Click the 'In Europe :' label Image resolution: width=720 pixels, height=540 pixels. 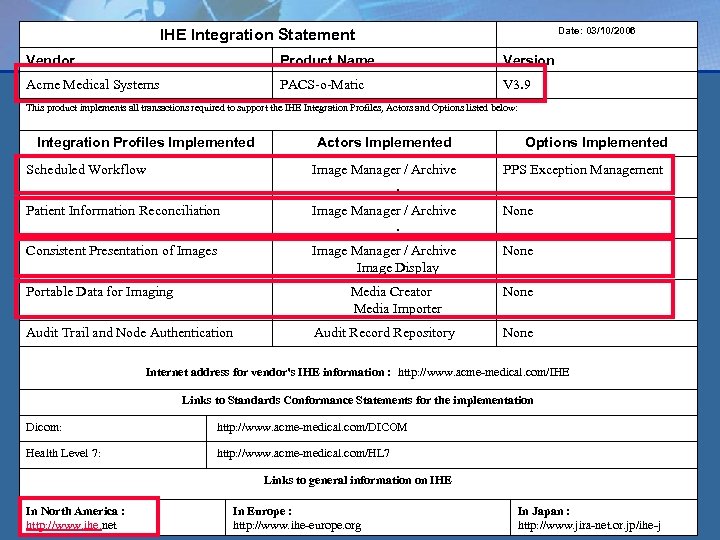262,511
